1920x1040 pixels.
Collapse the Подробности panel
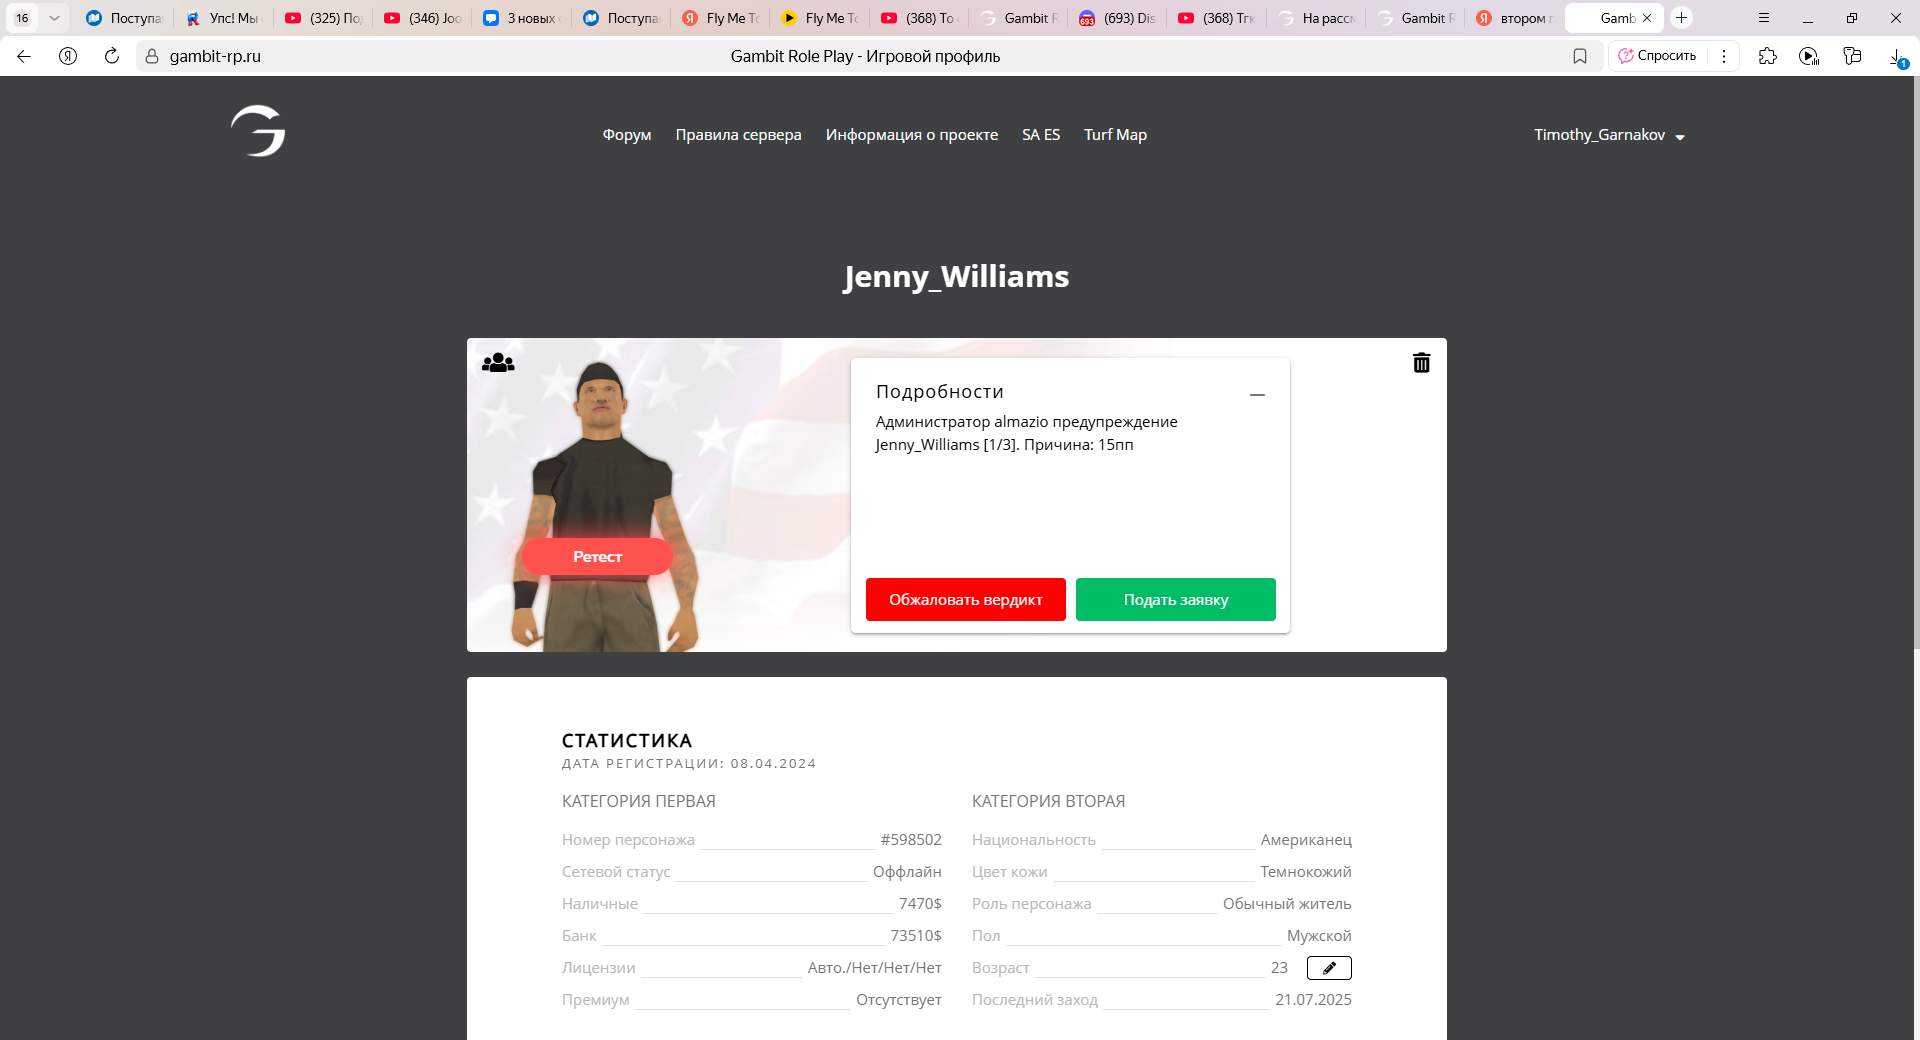coord(1257,395)
